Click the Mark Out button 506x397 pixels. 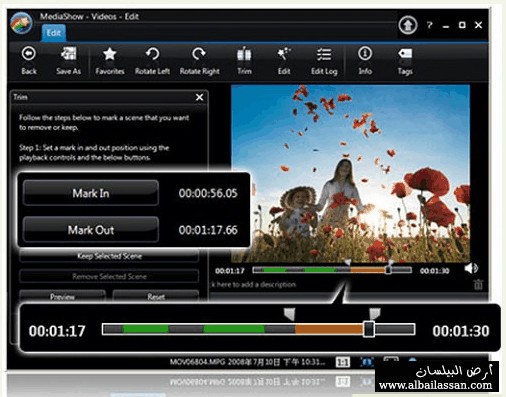[x=91, y=230]
